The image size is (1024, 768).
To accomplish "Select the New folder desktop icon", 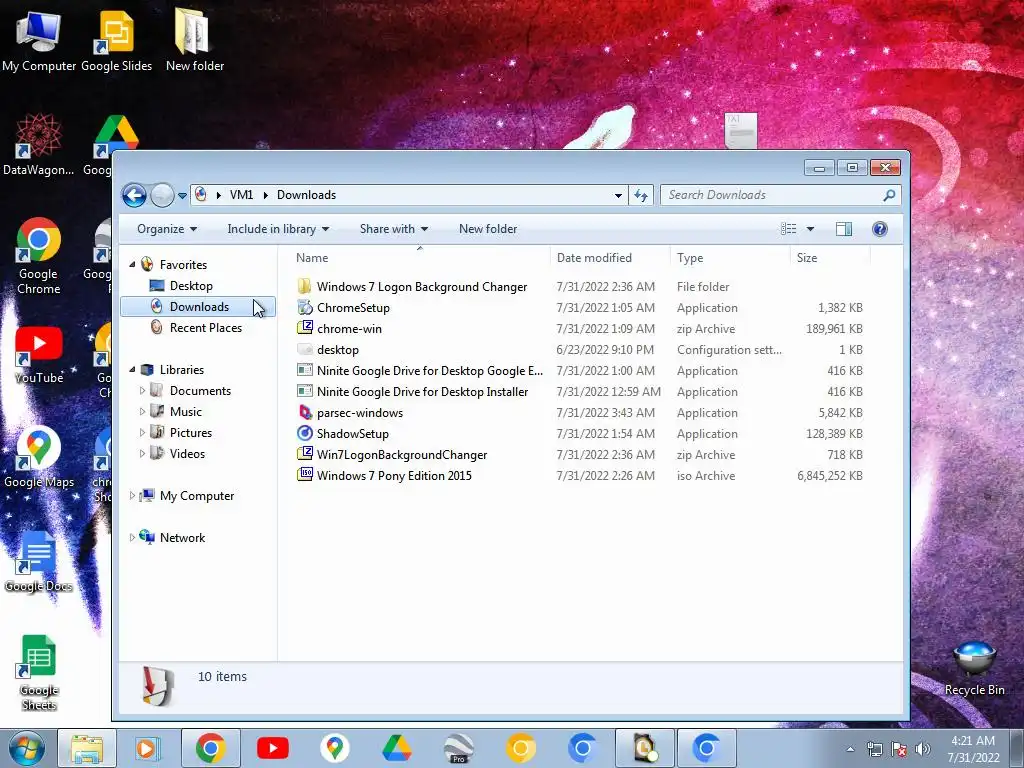I will pos(194,40).
